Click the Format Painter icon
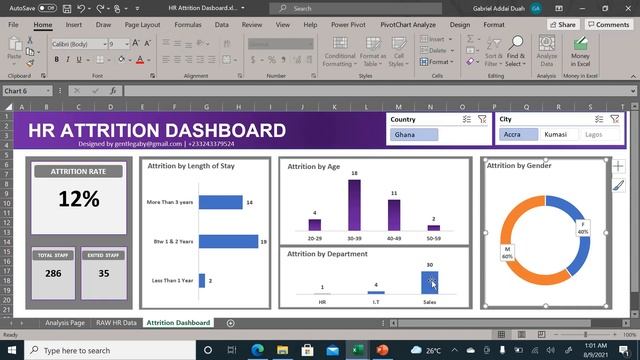The height and width of the screenshot is (360, 640). pyautogui.click(x=30, y=63)
